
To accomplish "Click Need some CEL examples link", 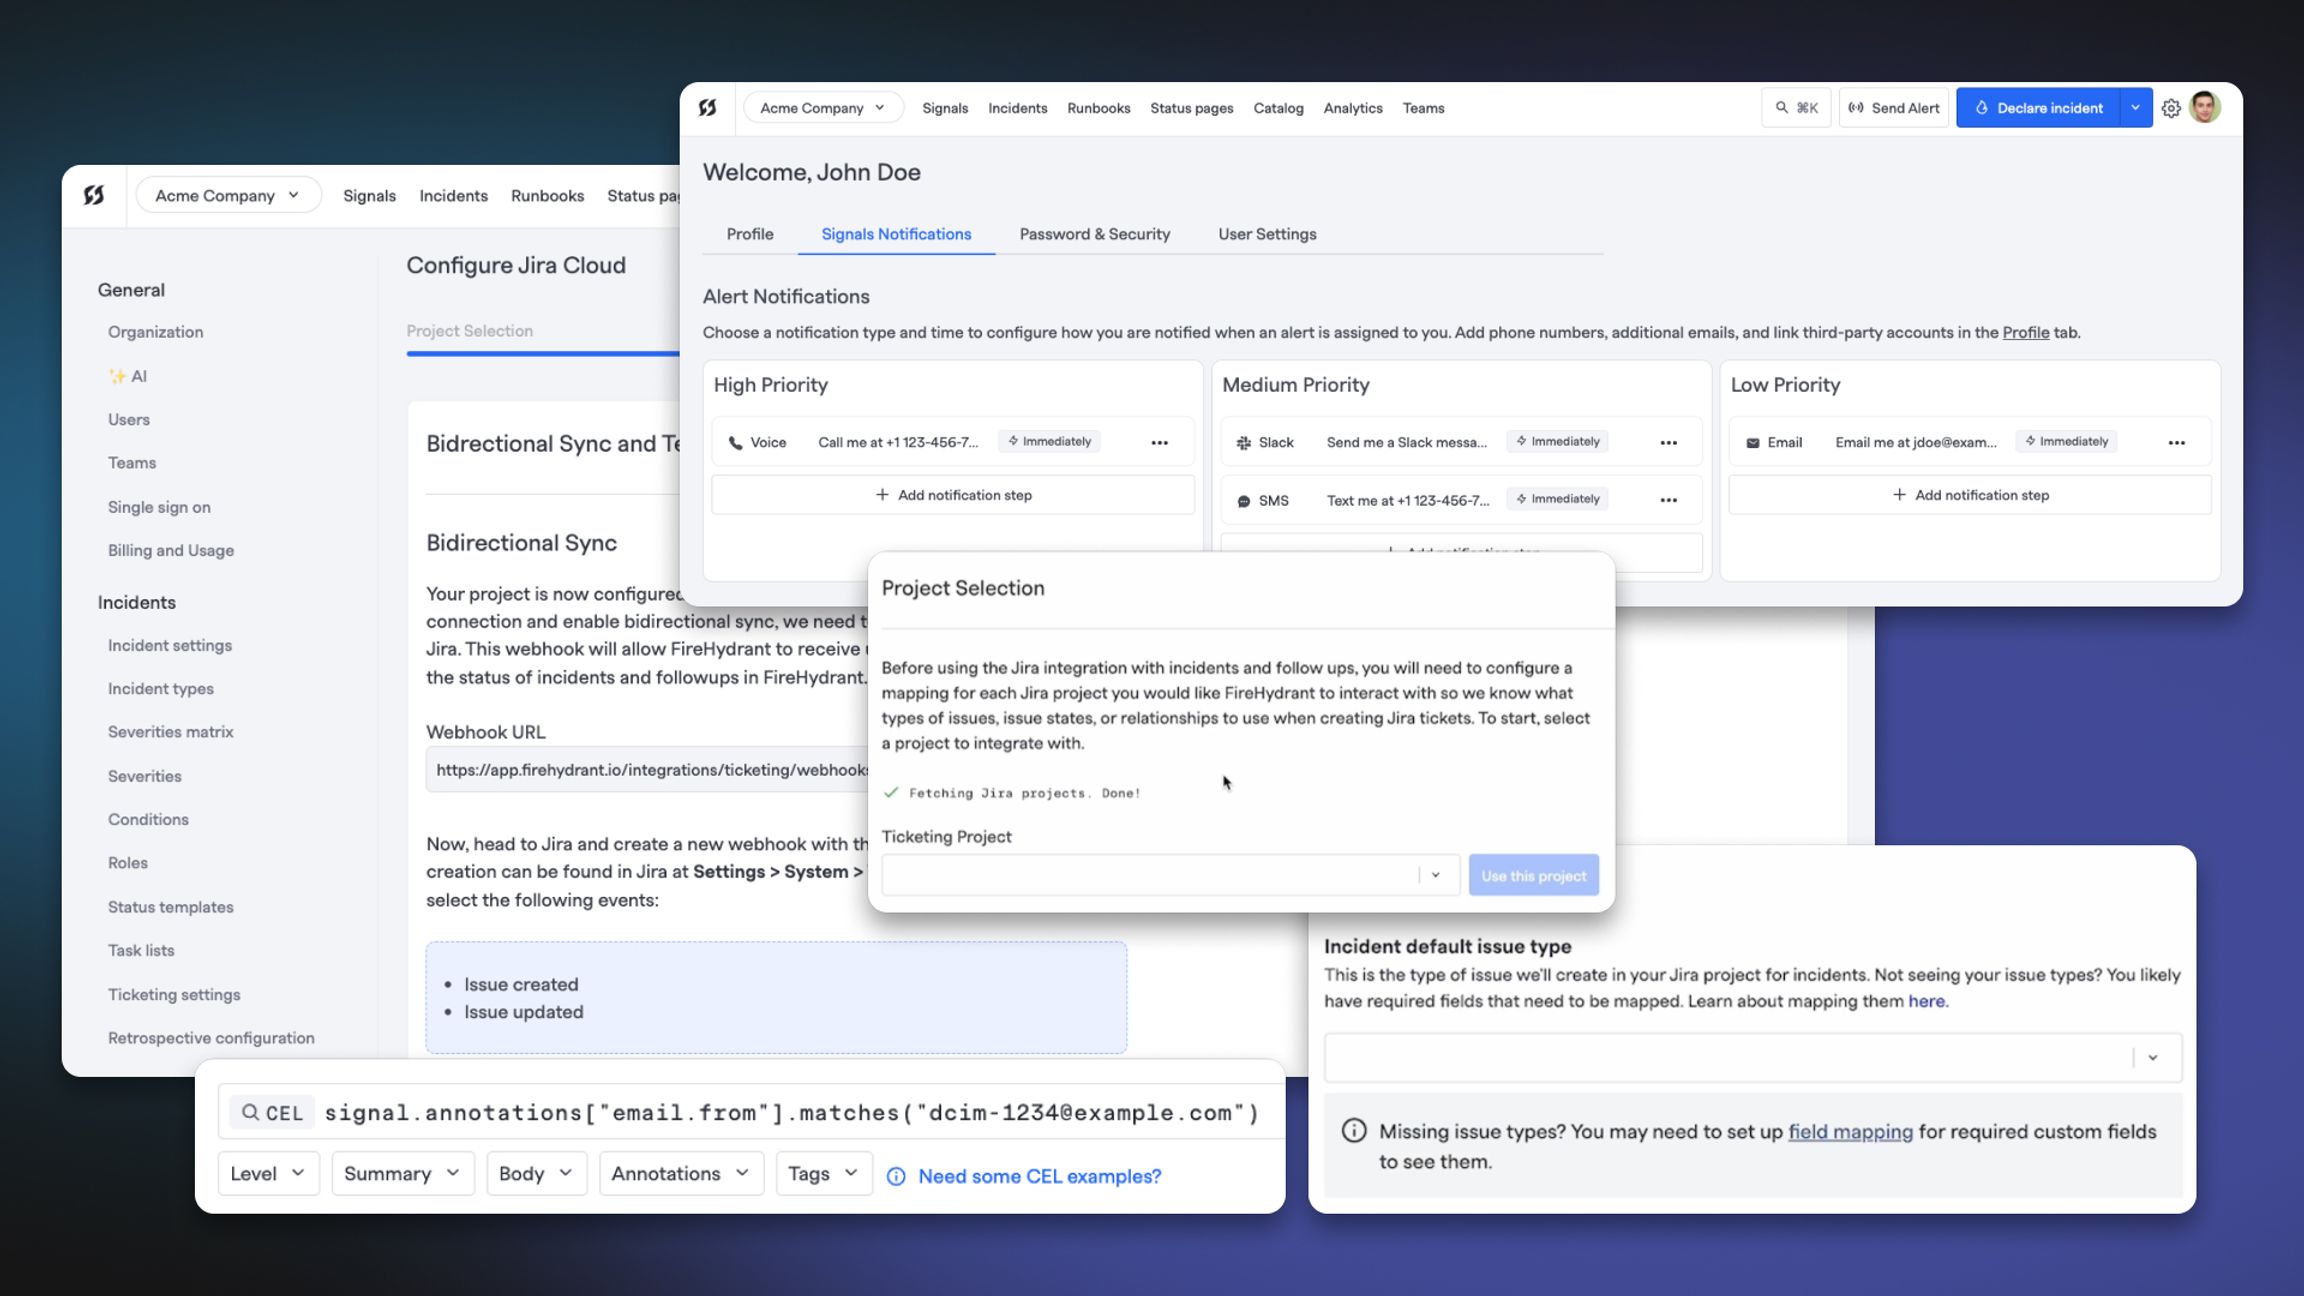I will tap(1039, 1176).
